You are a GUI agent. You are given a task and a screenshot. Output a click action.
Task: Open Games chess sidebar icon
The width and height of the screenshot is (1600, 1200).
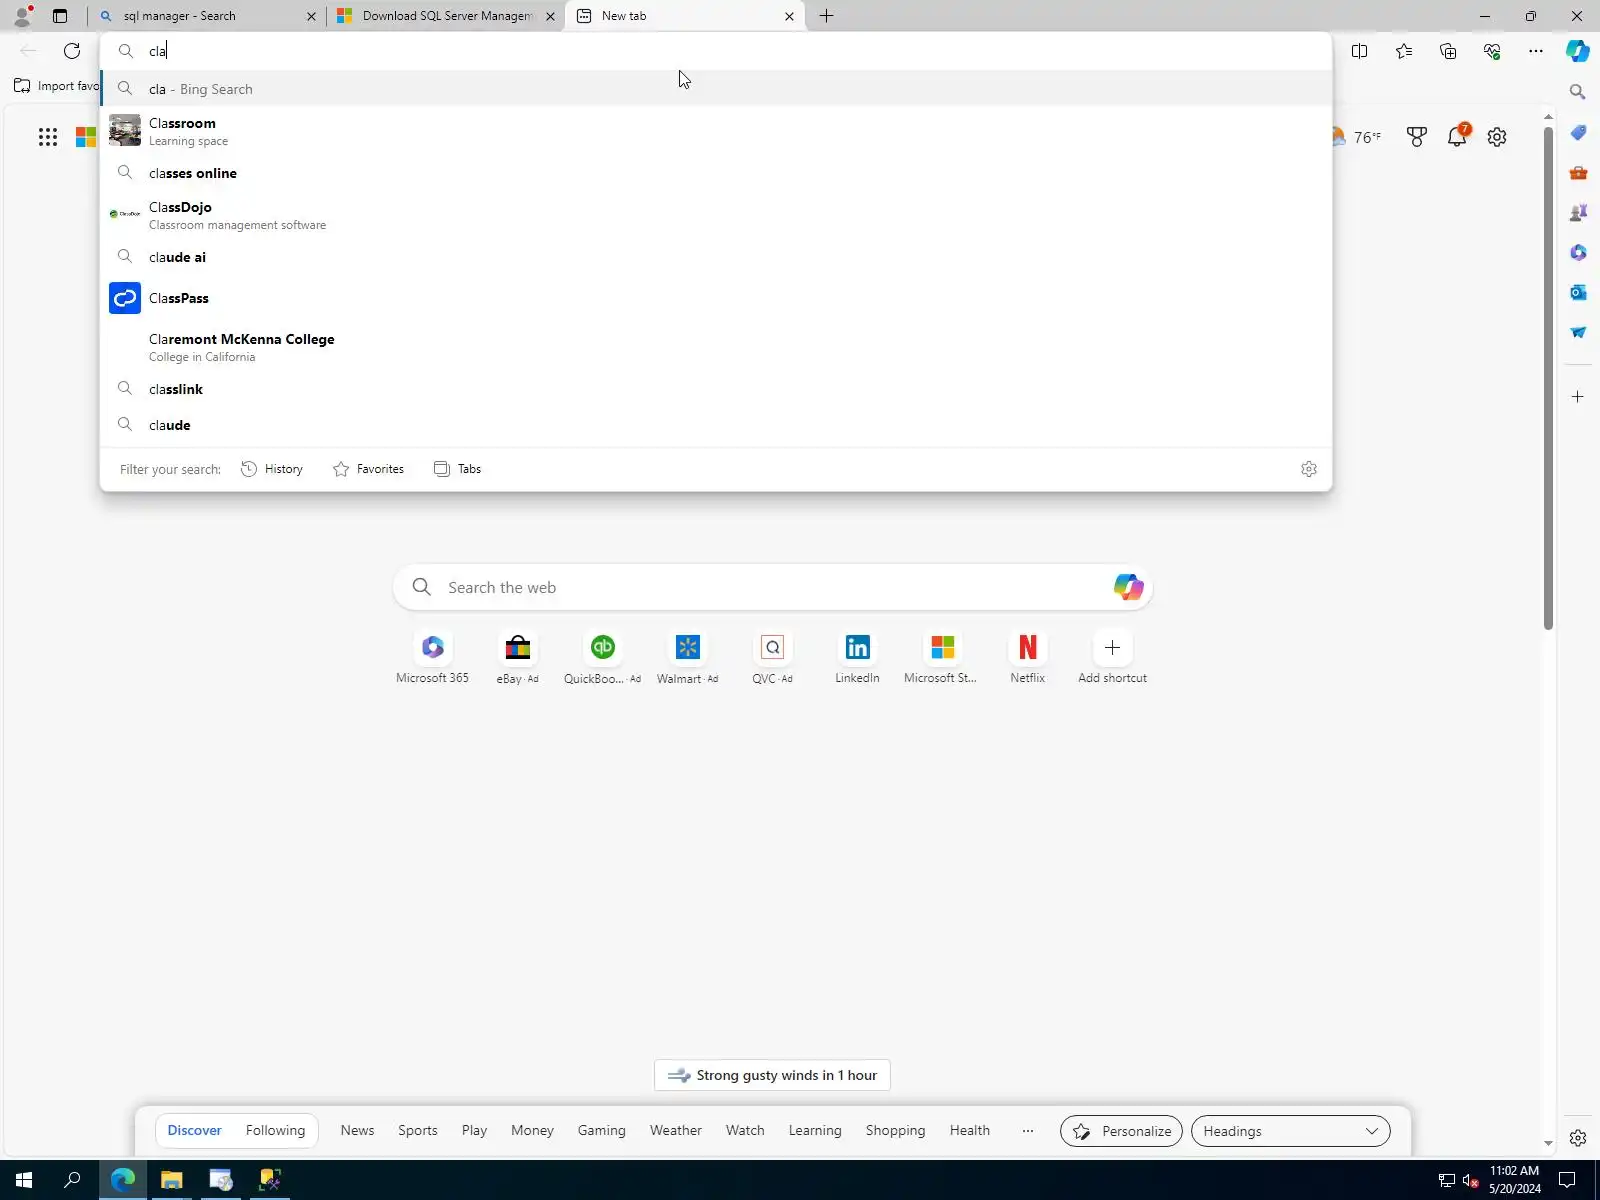pyautogui.click(x=1578, y=213)
